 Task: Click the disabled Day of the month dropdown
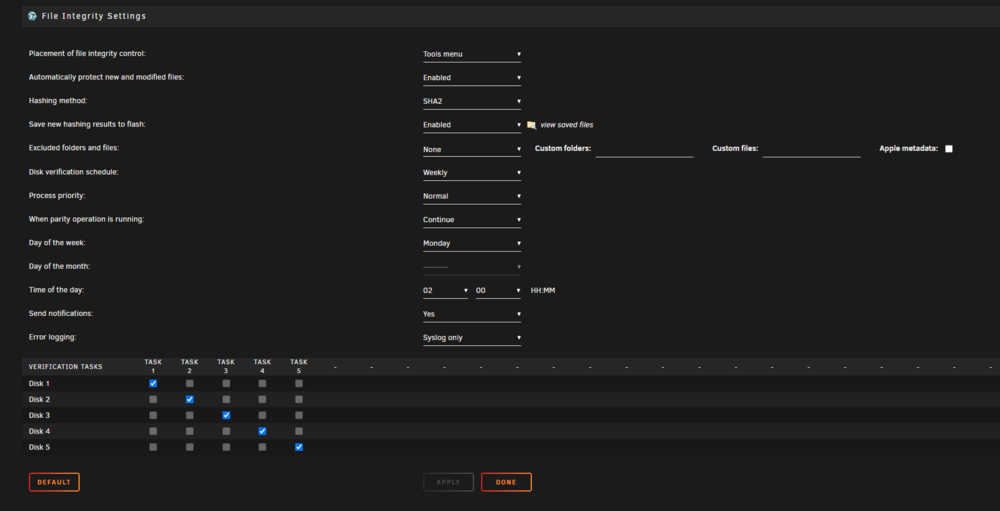point(472,267)
